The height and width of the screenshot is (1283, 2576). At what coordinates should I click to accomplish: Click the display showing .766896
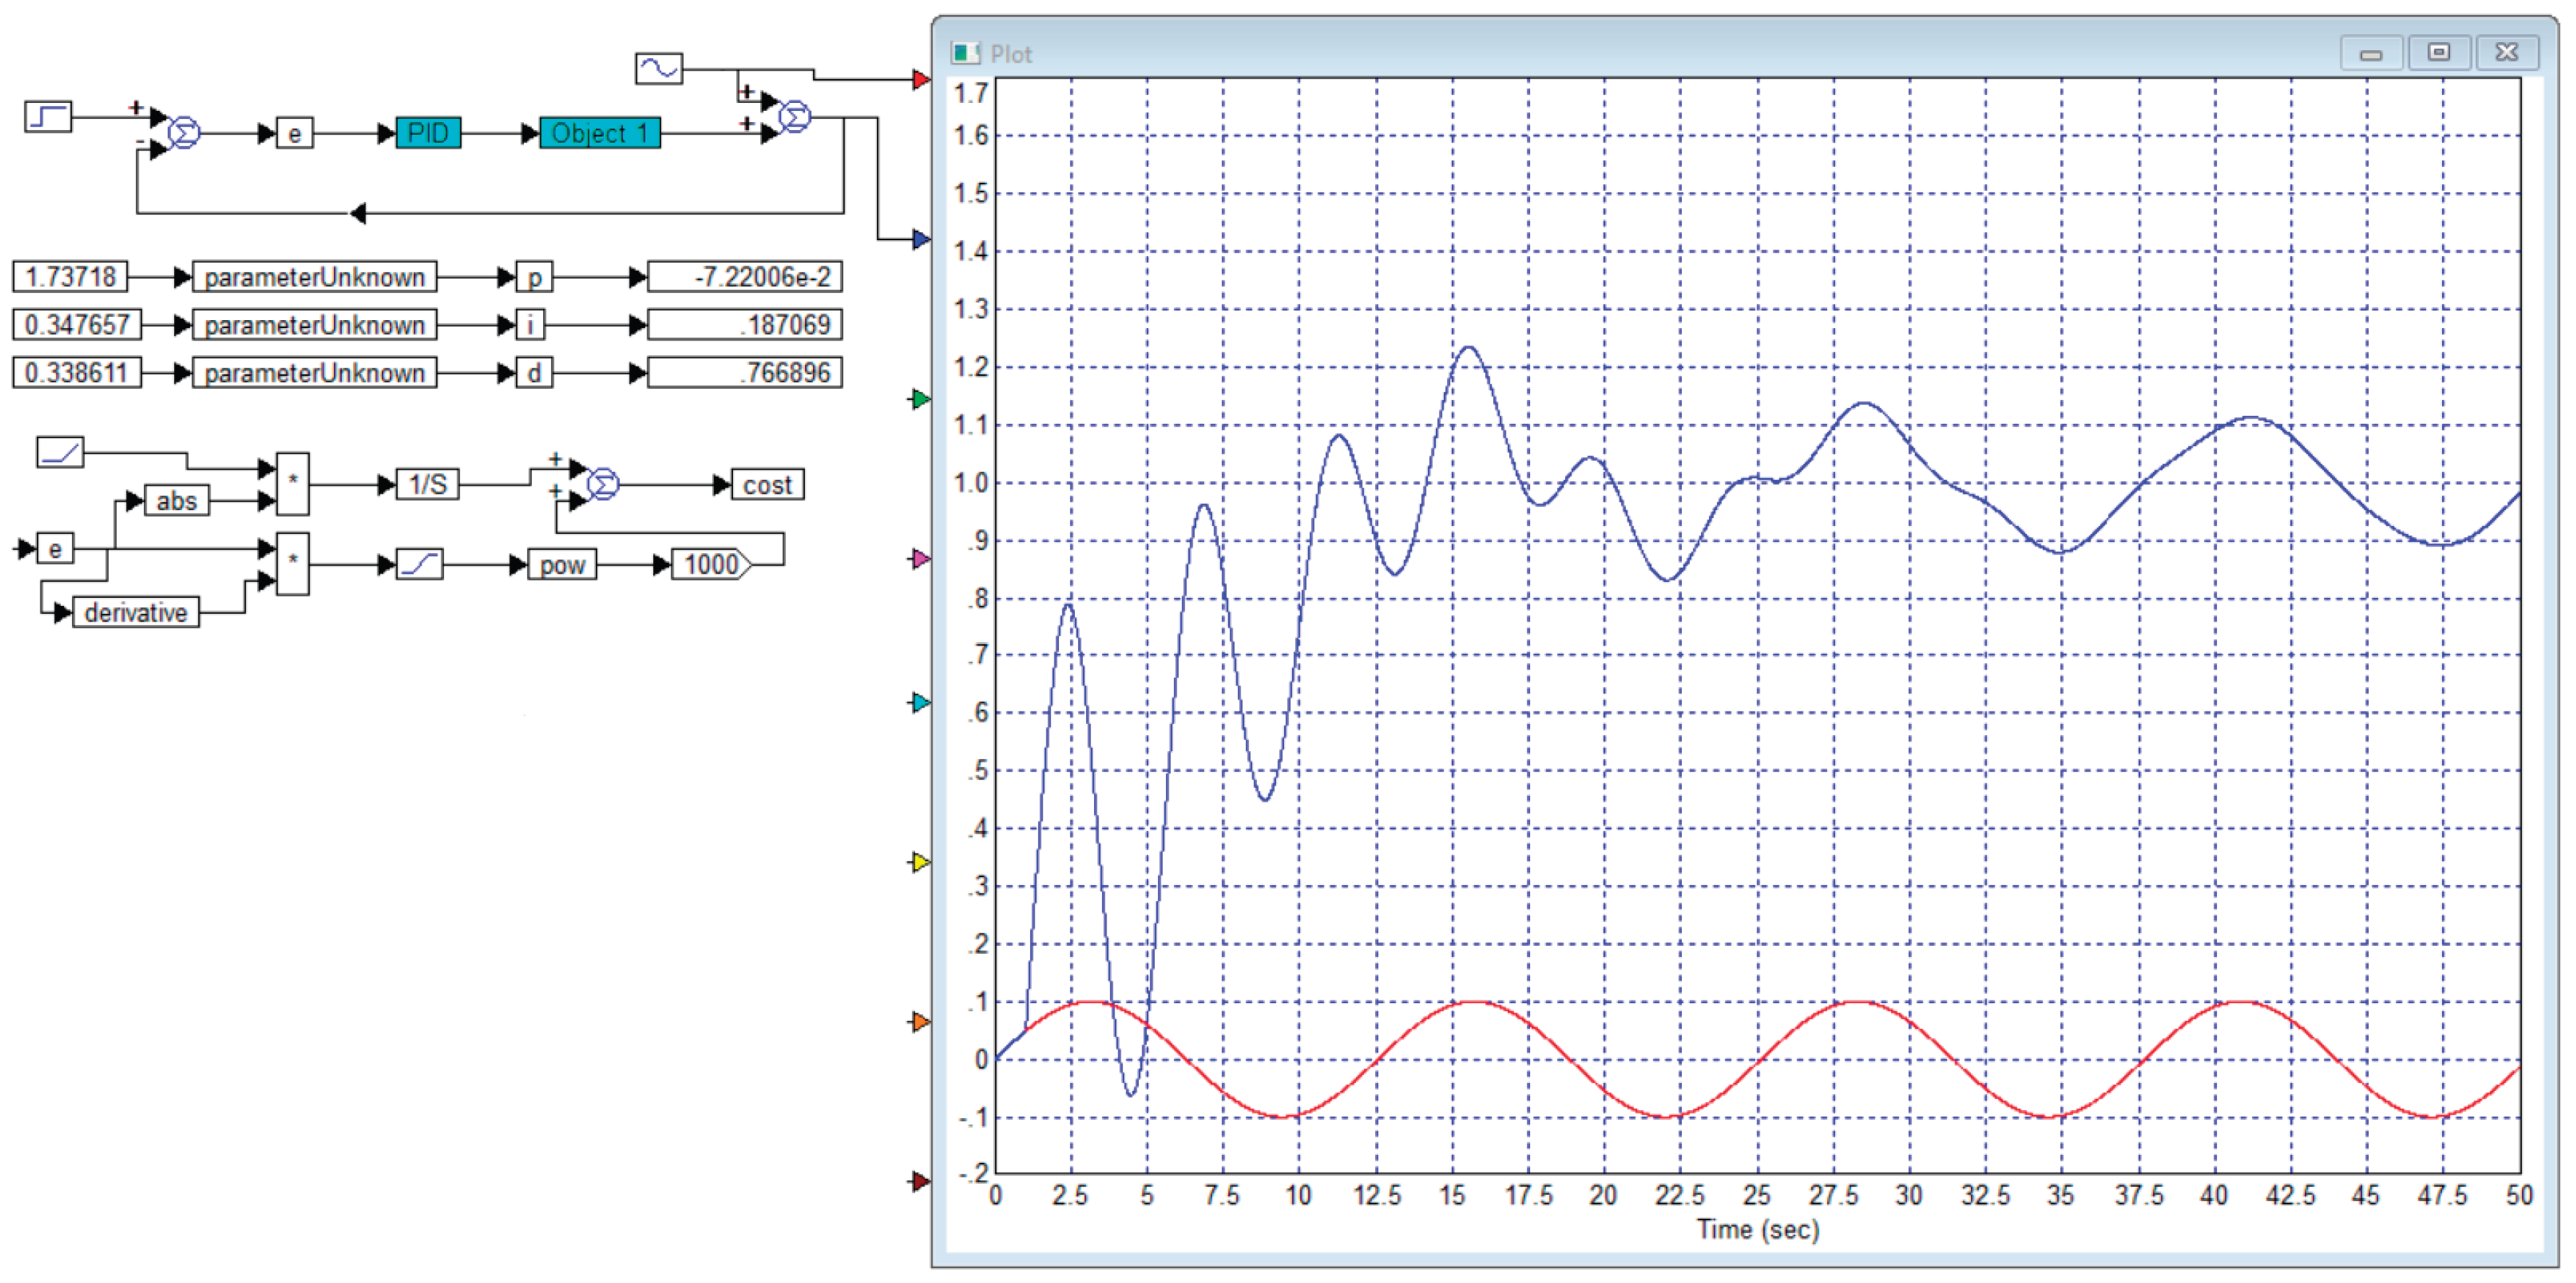[x=745, y=372]
